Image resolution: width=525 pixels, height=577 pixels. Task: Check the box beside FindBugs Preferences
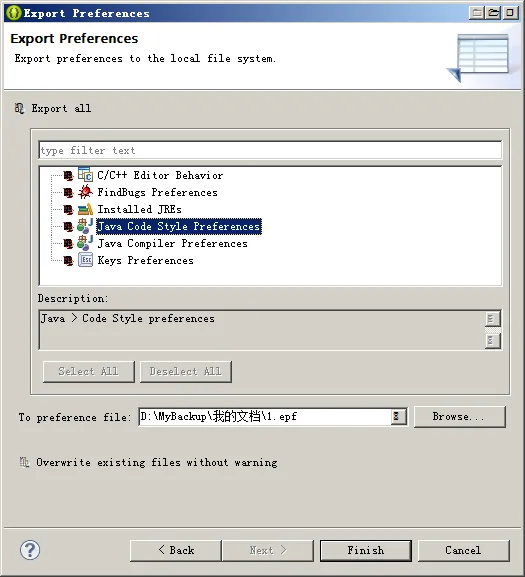pos(68,192)
